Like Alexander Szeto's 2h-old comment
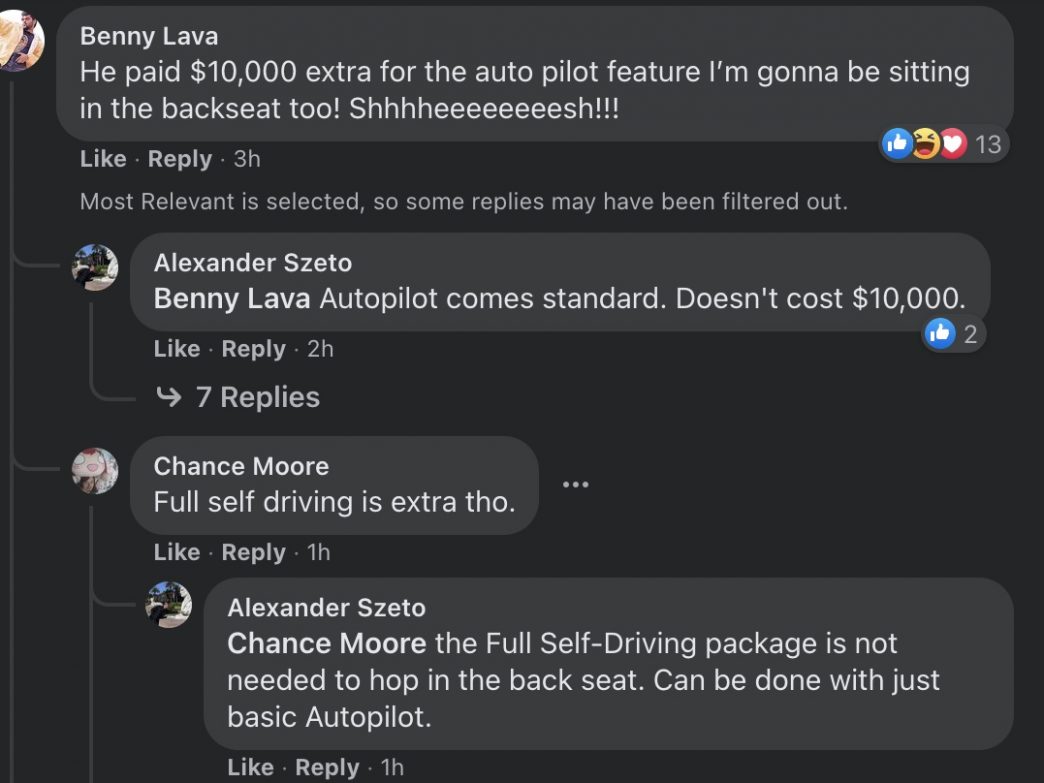 coord(177,349)
